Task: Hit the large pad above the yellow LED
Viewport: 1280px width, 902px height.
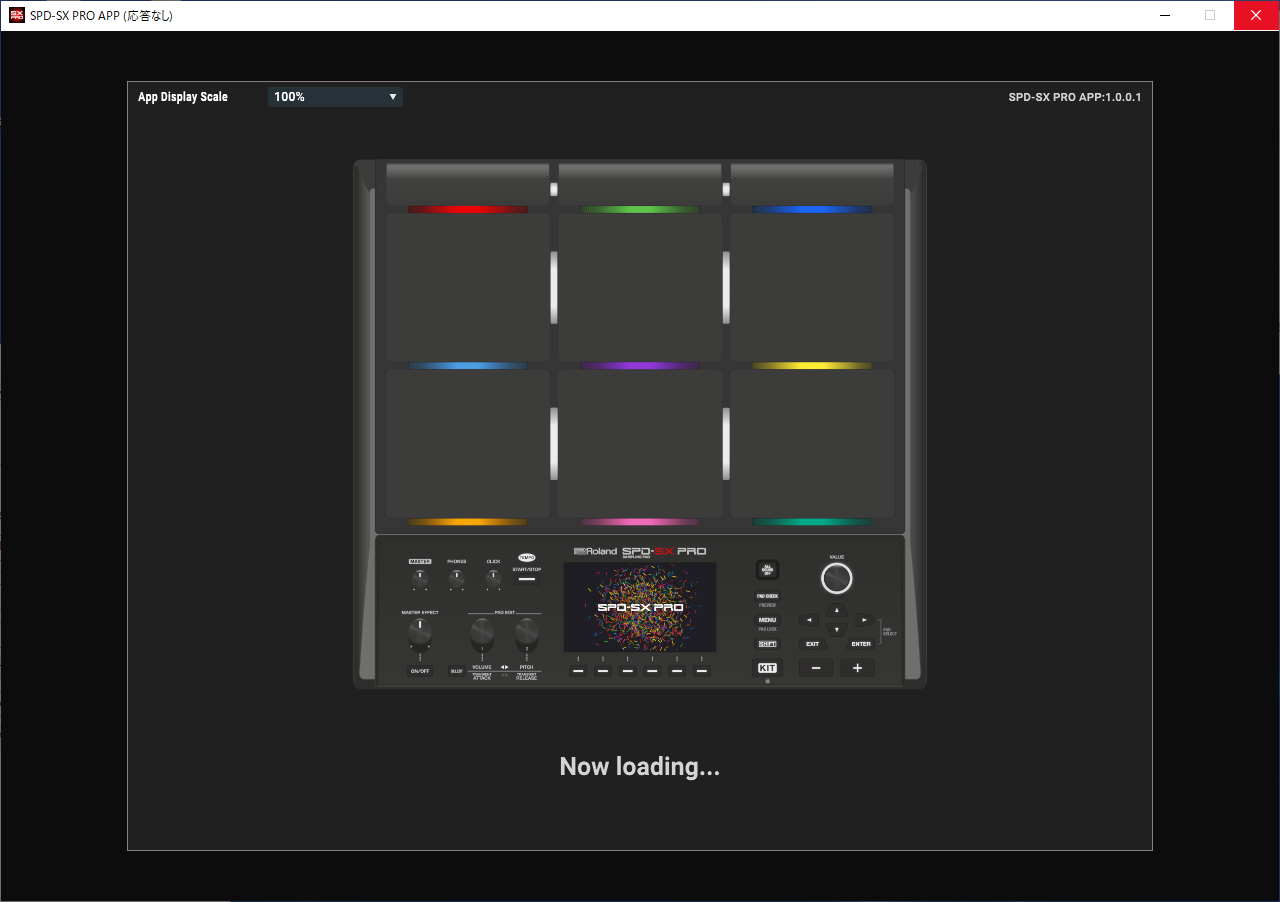Action: pyautogui.click(x=812, y=288)
